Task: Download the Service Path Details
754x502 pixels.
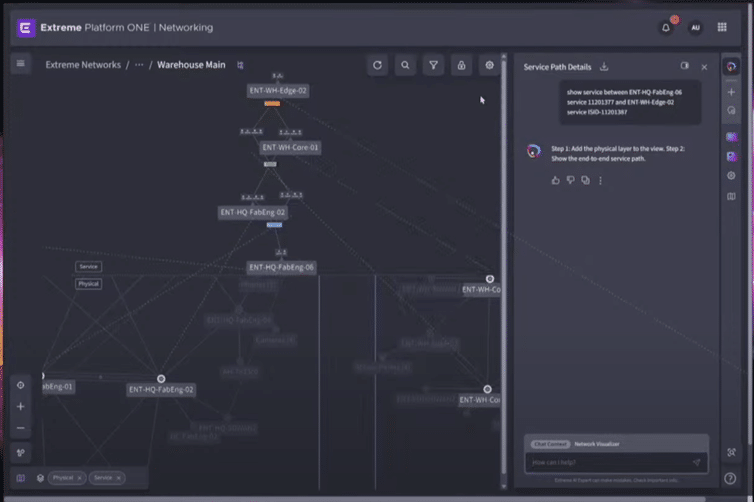Action: pyautogui.click(x=604, y=67)
